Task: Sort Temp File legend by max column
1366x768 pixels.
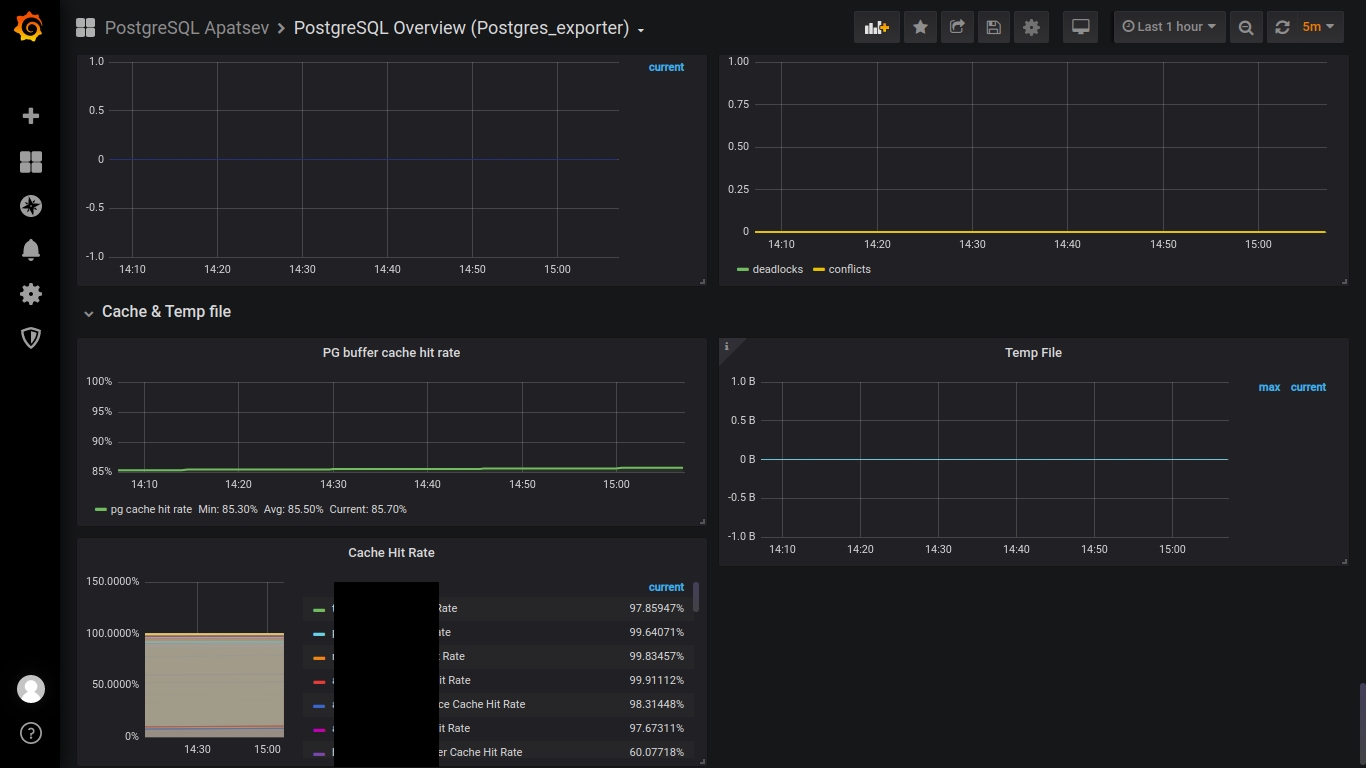Action: pyautogui.click(x=1269, y=387)
